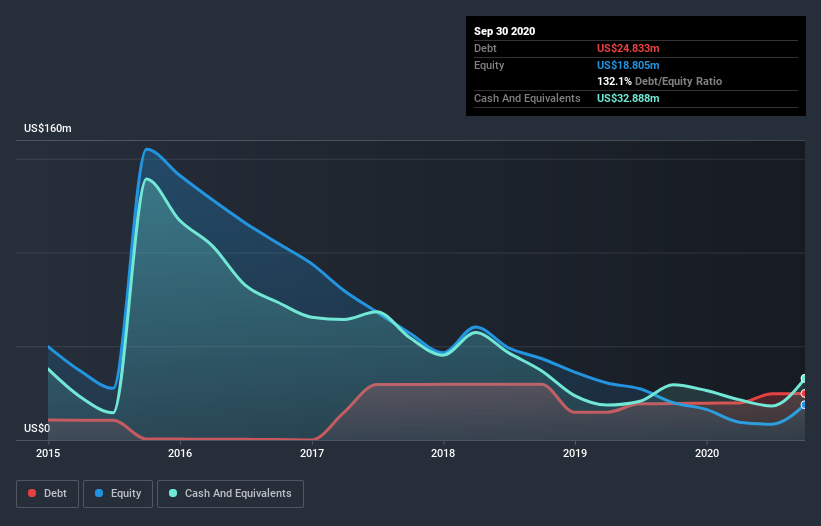
Task: Click the 2020 axis label
Action: tap(707, 453)
